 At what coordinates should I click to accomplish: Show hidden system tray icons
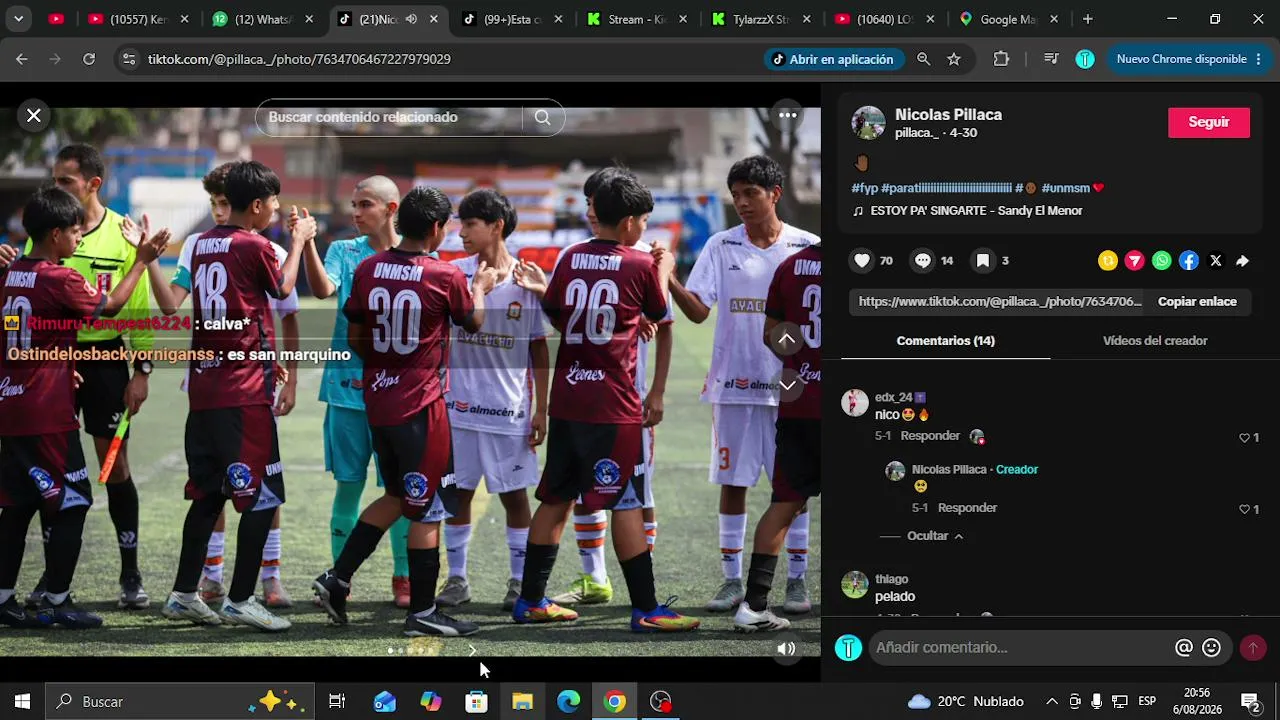click(x=1051, y=702)
